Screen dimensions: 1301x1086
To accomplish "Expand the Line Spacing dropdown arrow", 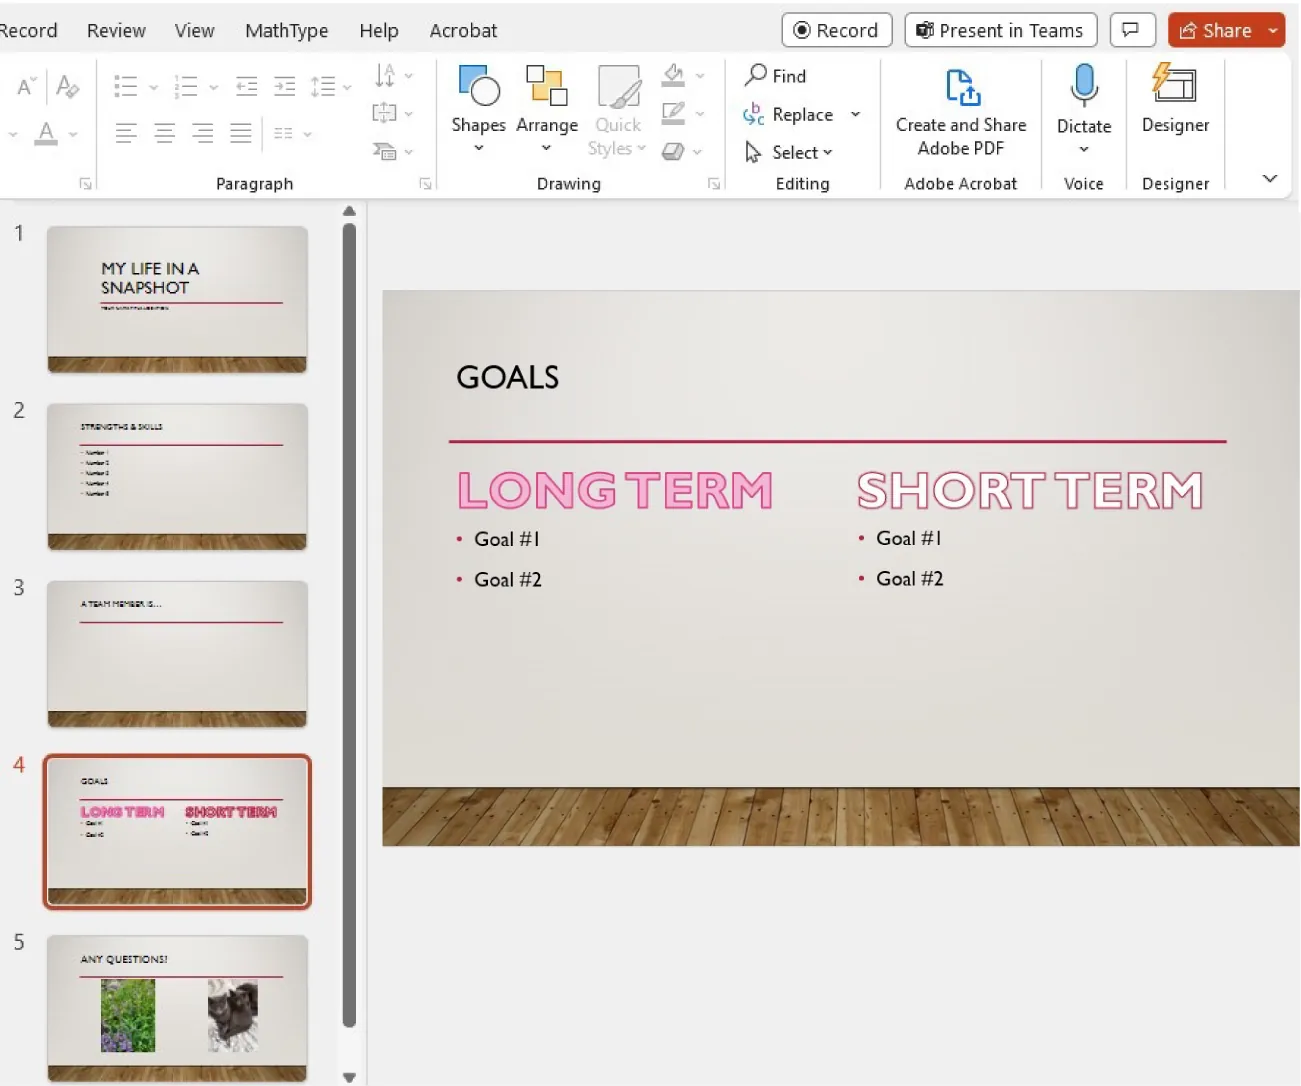I will (347, 86).
